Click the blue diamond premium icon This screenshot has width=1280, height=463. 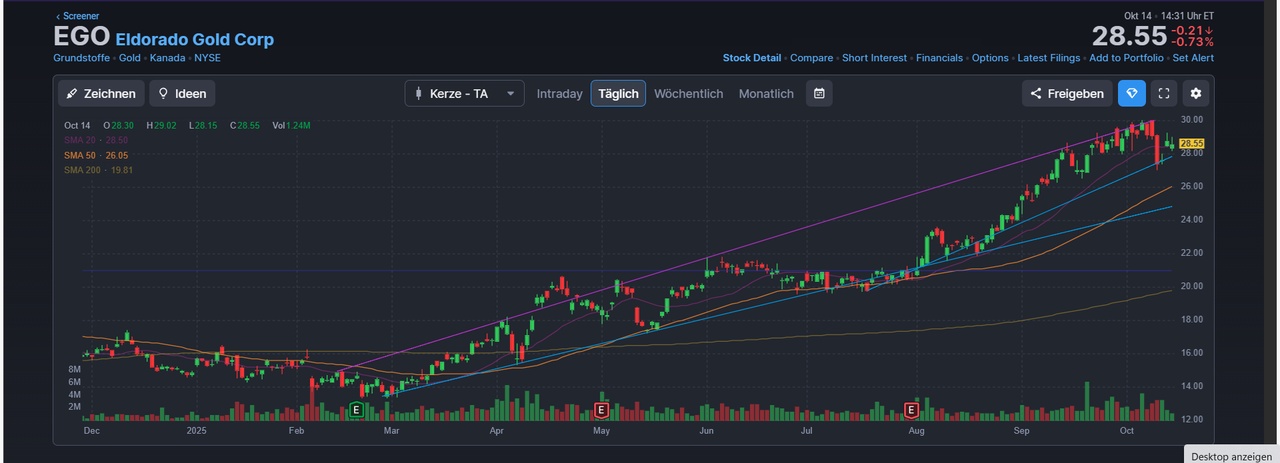(1132, 93)
